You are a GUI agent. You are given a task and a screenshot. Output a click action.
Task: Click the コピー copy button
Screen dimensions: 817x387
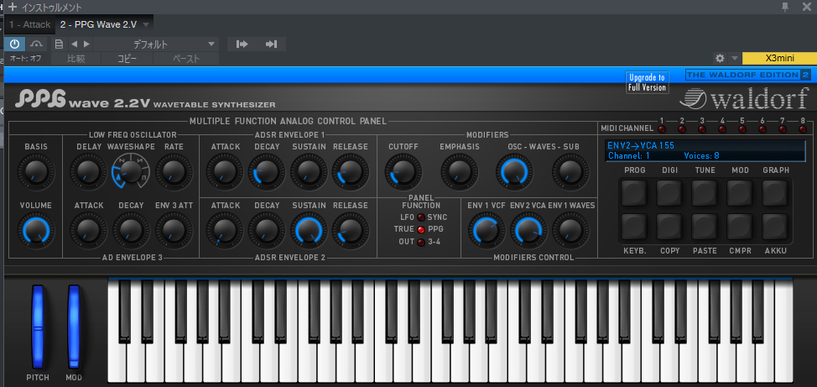(x=127, y=58)
